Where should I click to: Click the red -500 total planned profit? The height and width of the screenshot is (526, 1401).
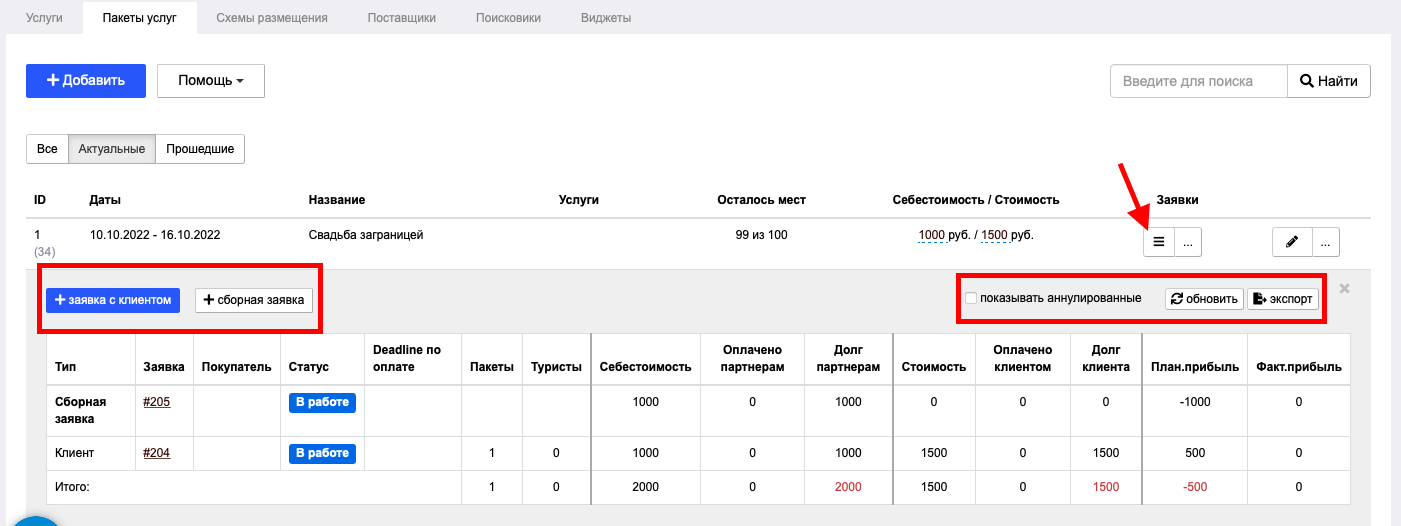pos(1195,487)
